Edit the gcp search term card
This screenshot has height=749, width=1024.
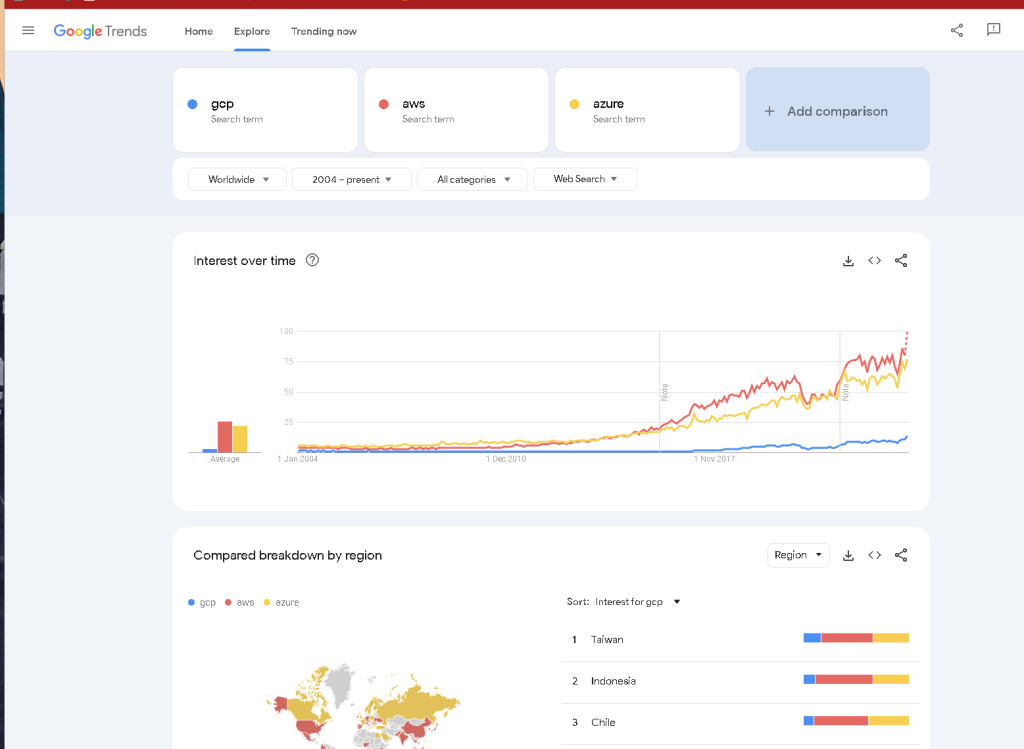tap(265, 110)
